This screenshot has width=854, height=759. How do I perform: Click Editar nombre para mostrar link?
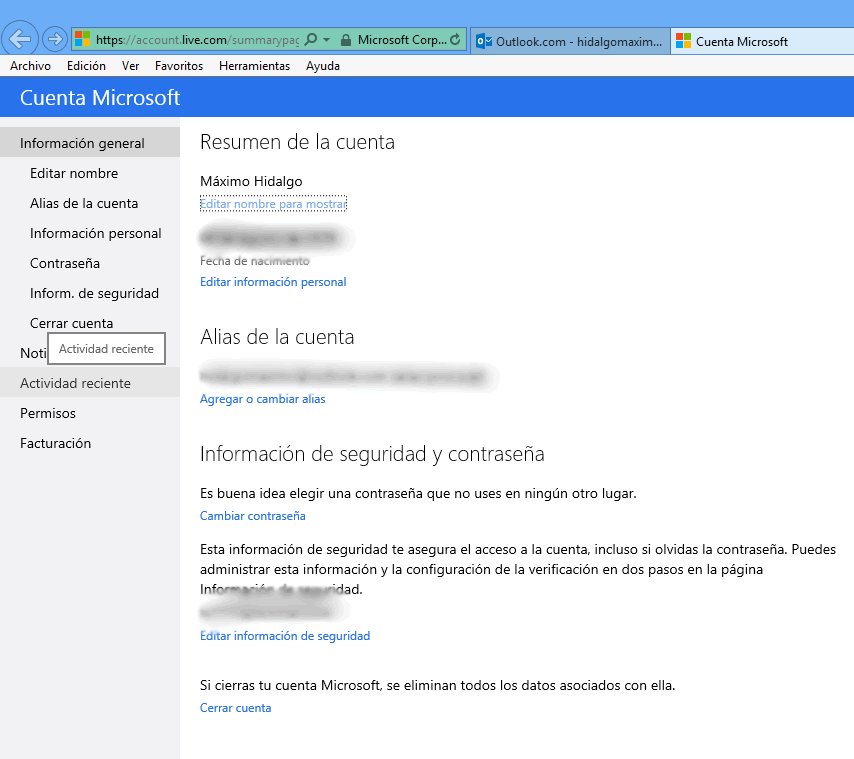point(273,204)
